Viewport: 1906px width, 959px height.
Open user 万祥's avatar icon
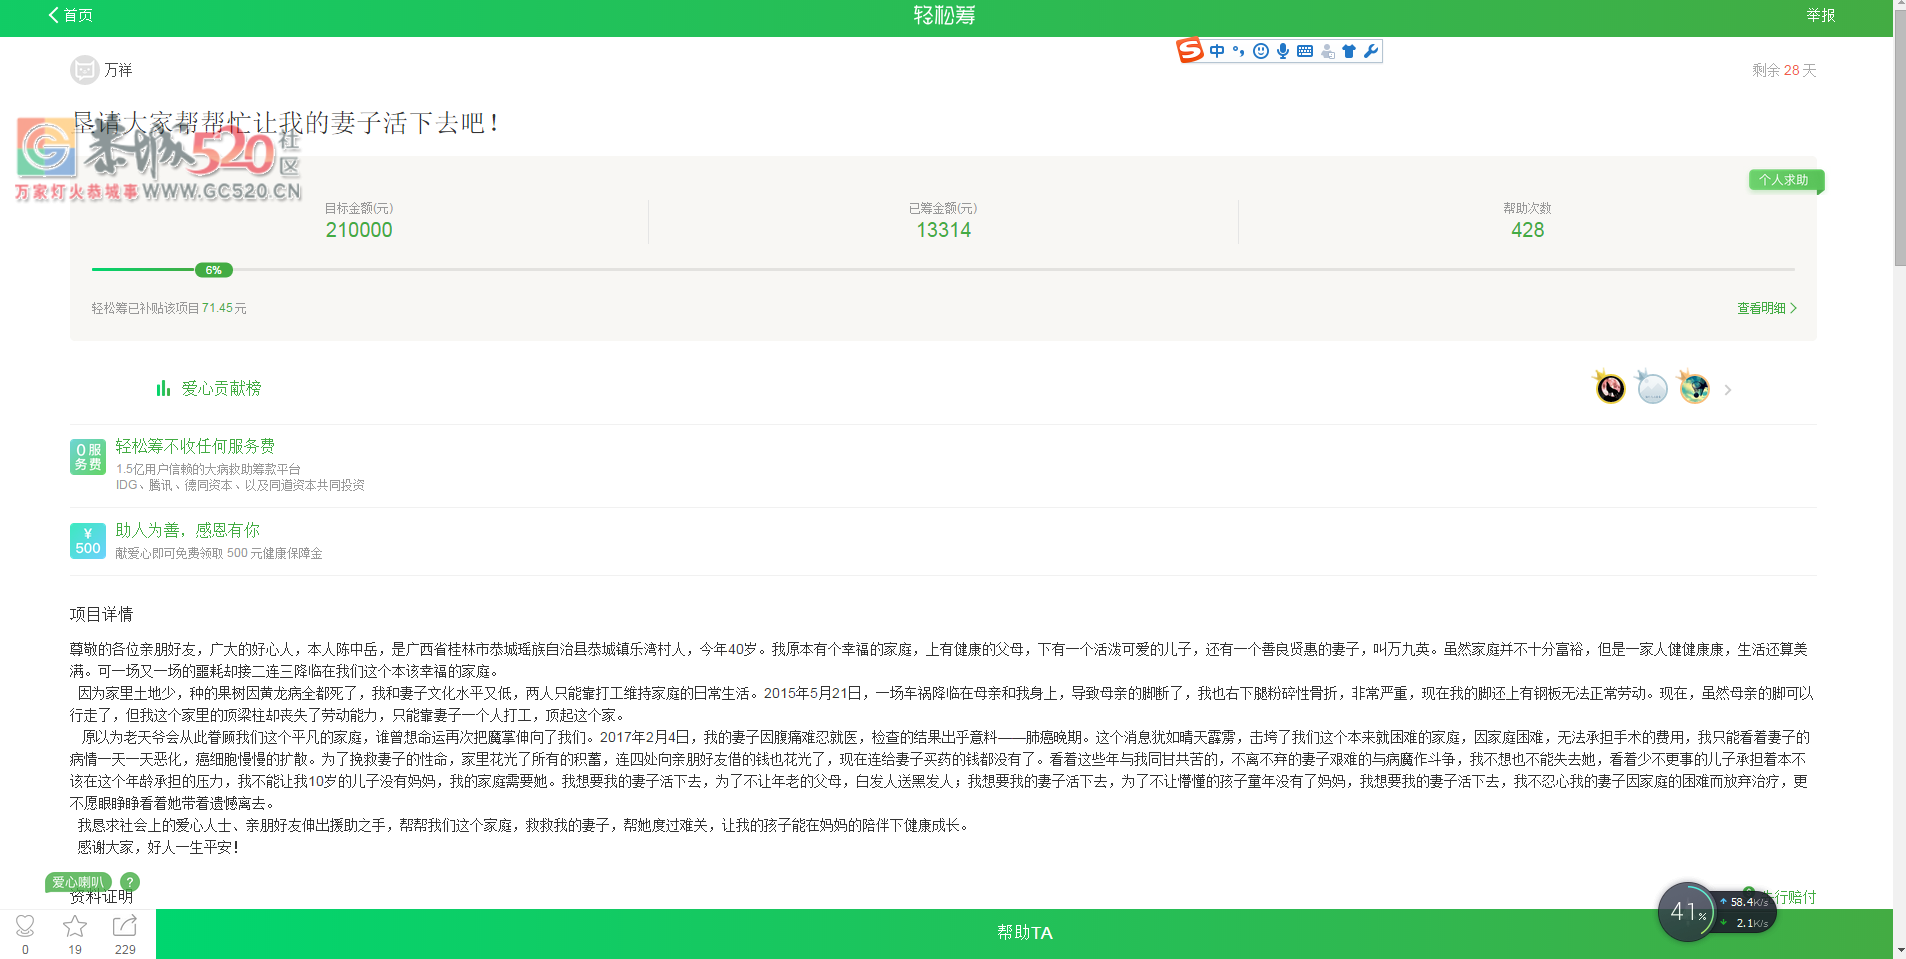[85, 70]
